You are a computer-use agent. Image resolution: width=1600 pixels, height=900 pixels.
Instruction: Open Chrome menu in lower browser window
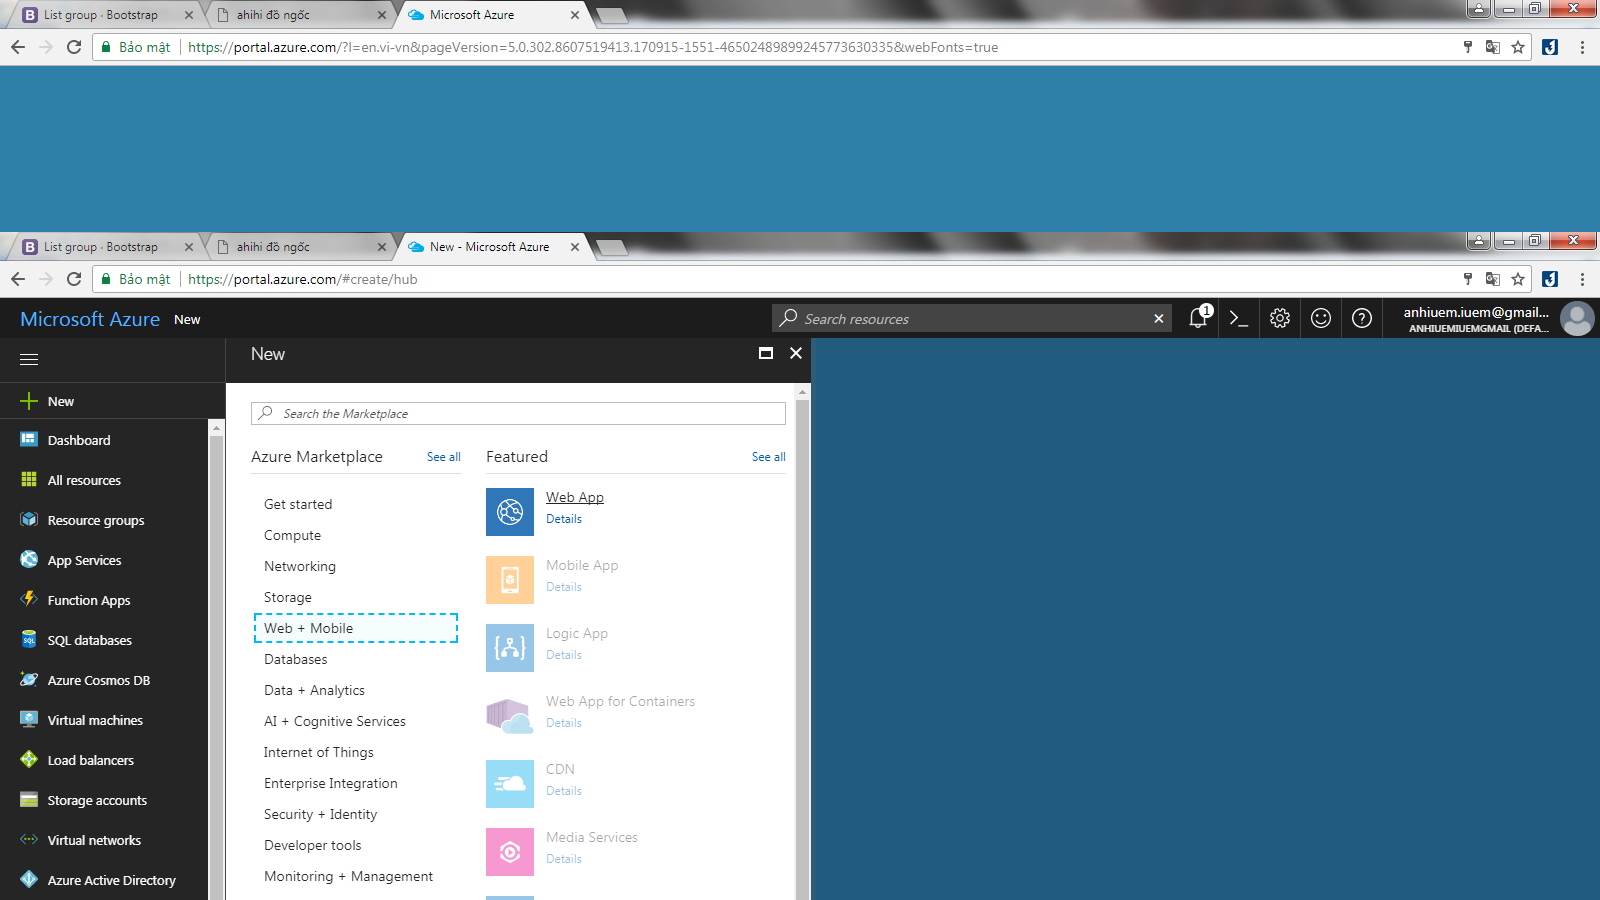(x=1582, y=279)
